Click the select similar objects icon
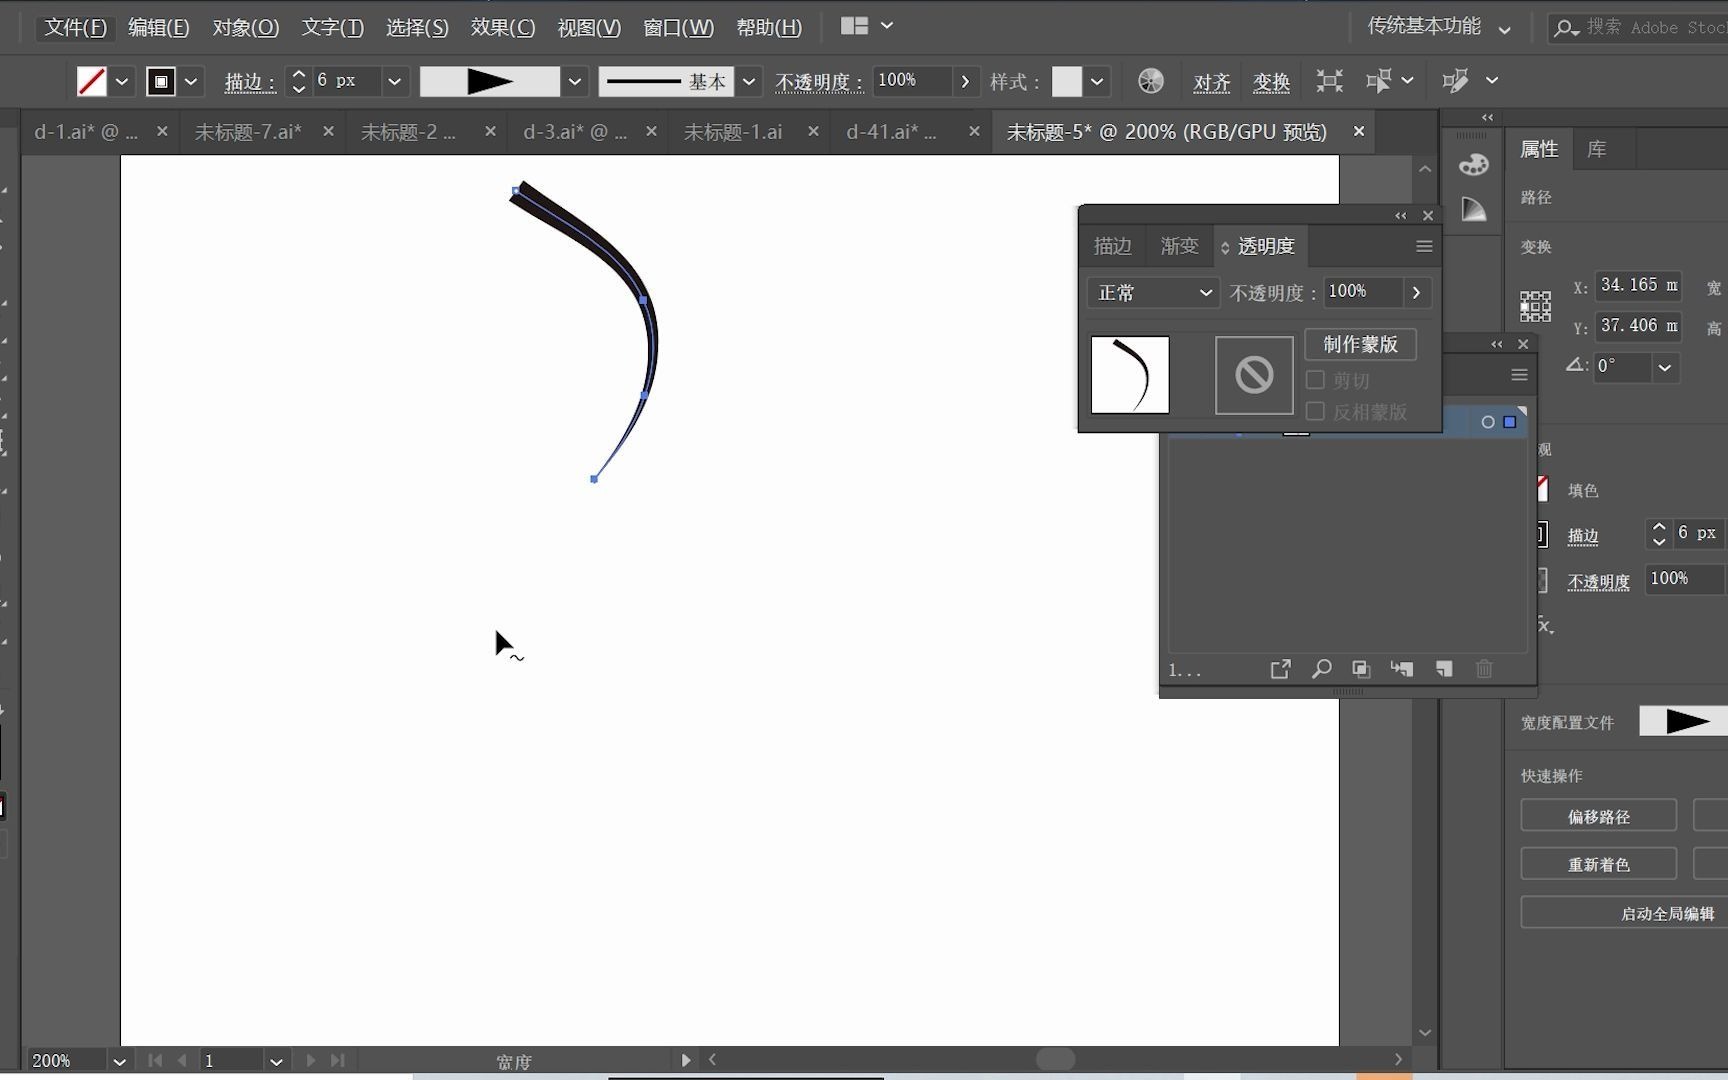 click(x=1379, y=81)
